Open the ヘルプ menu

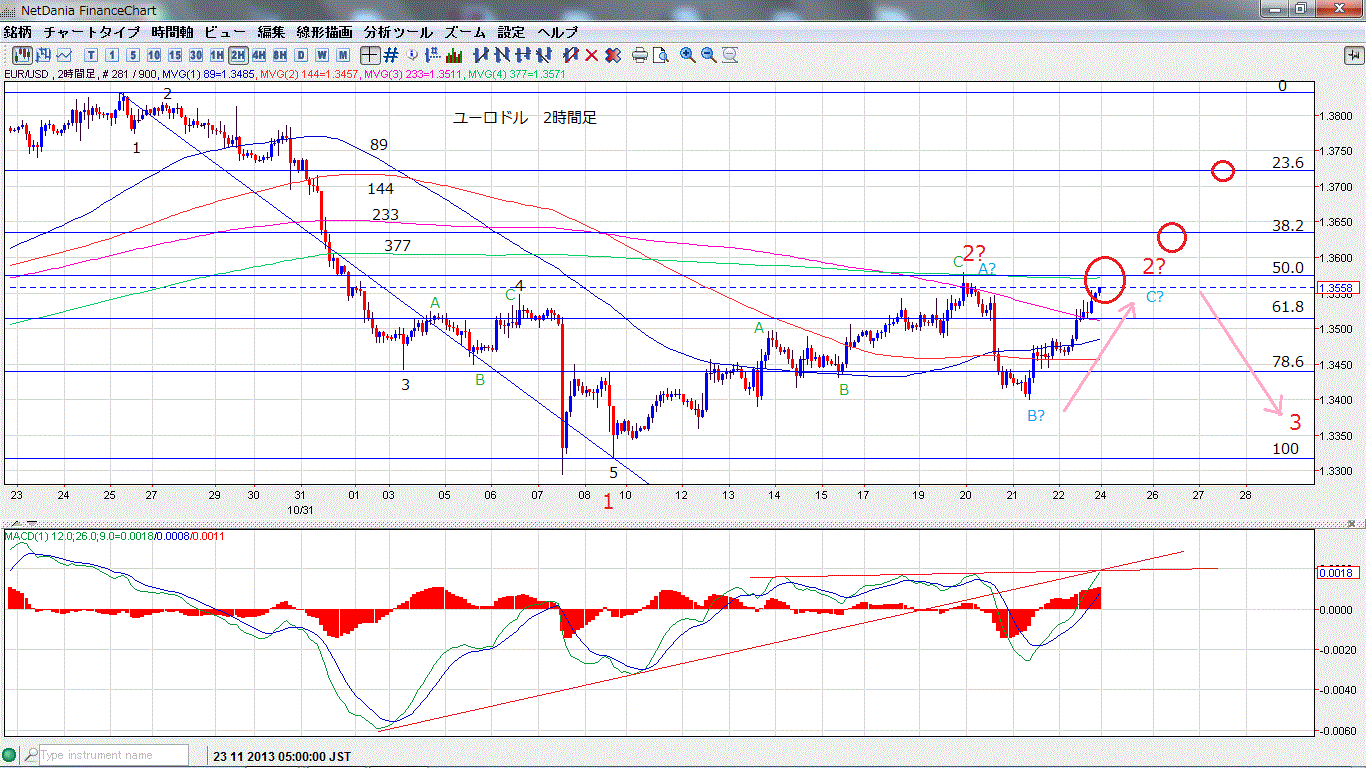[x=558, y=32]
